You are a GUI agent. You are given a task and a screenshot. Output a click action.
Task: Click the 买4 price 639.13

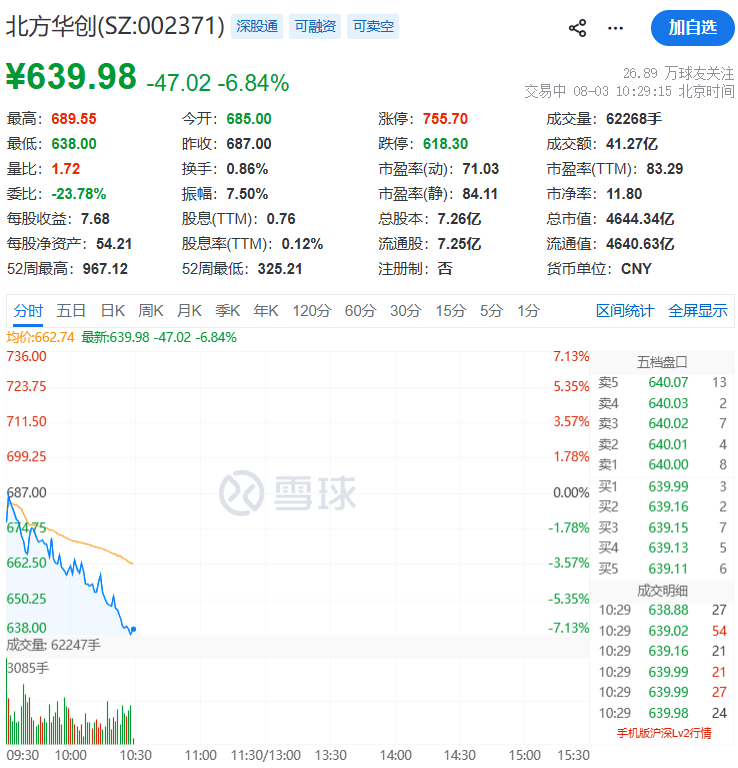pyautogui.click(x=668, y=548)
